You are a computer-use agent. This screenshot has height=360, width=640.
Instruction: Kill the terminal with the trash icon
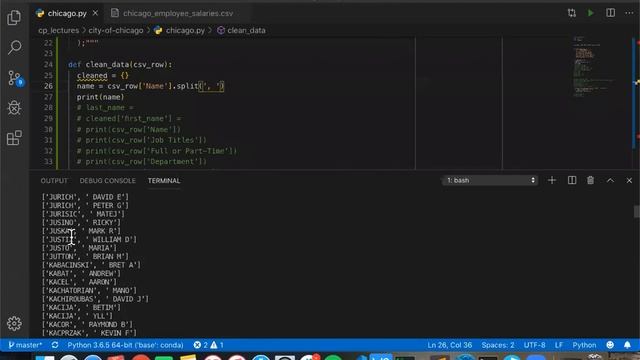click(x=590, y=180)
